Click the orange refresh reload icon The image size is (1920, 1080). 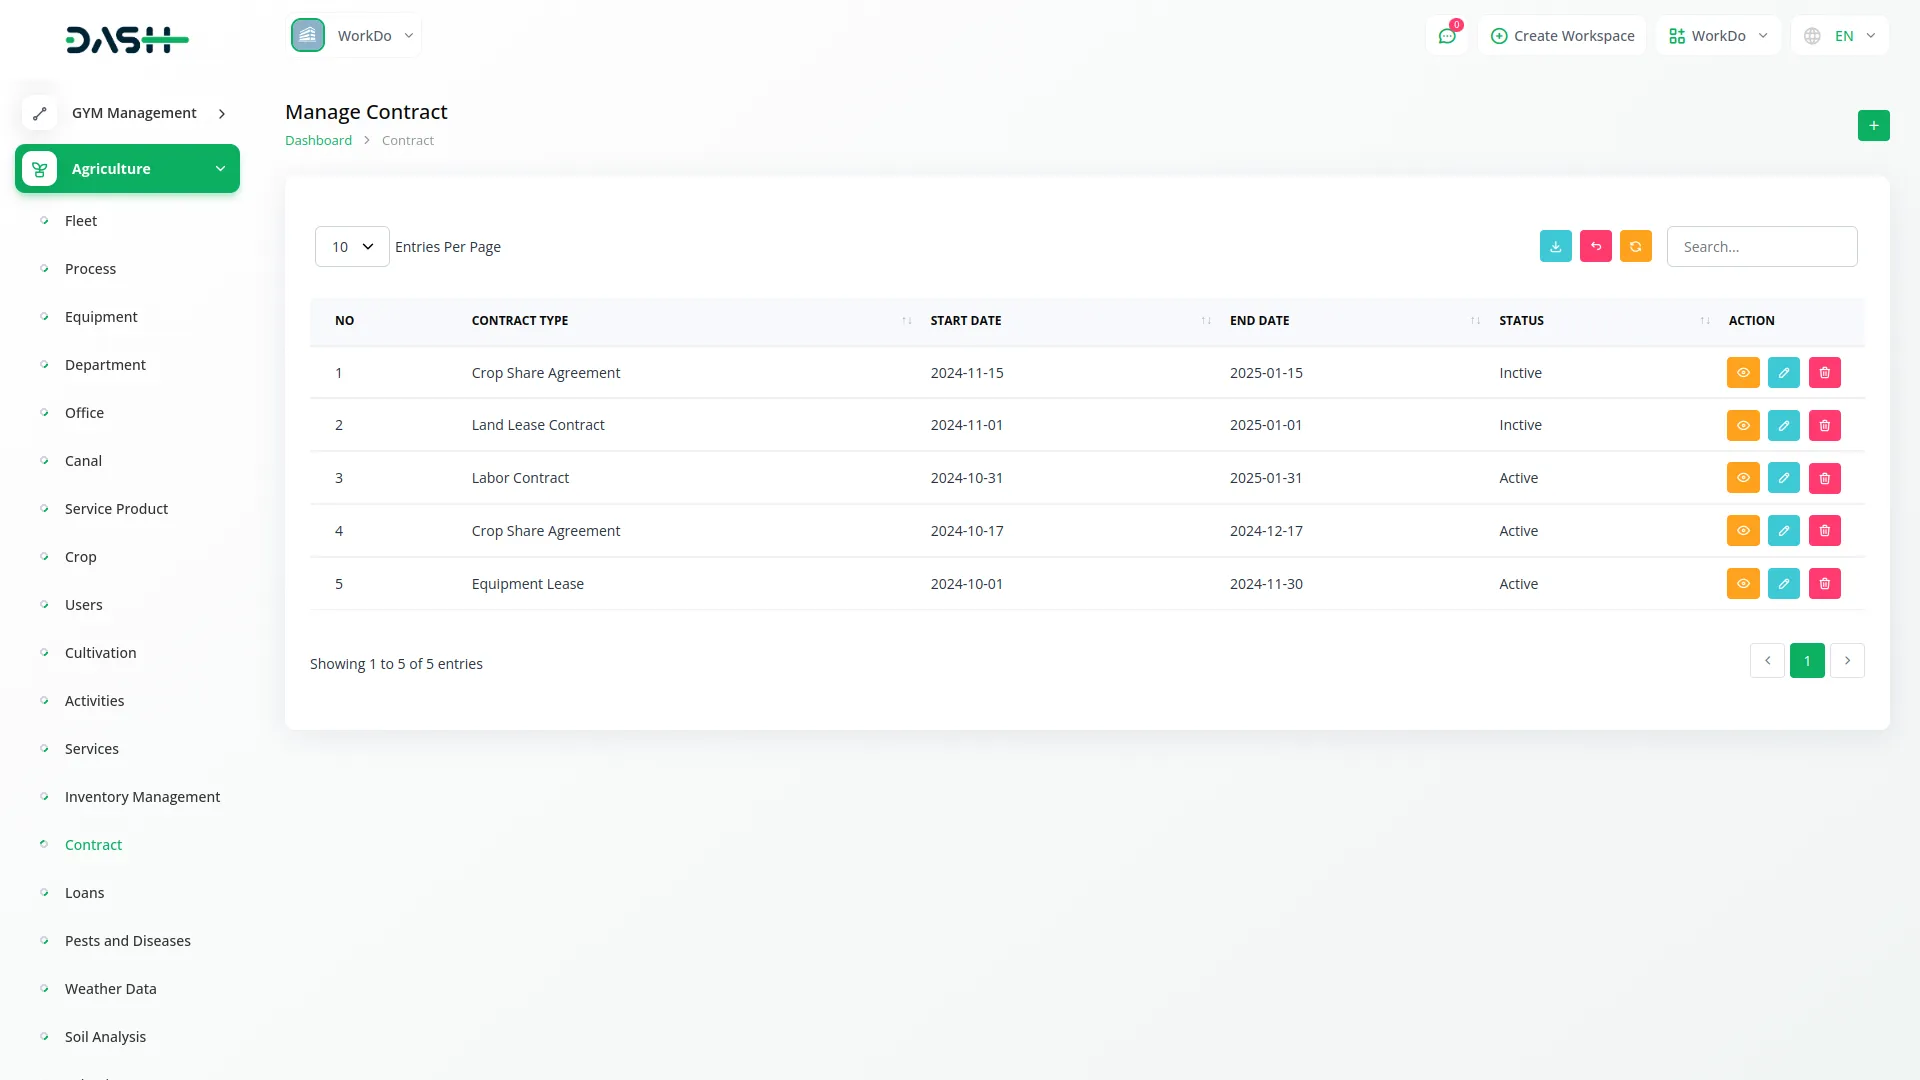(1635, 247)
